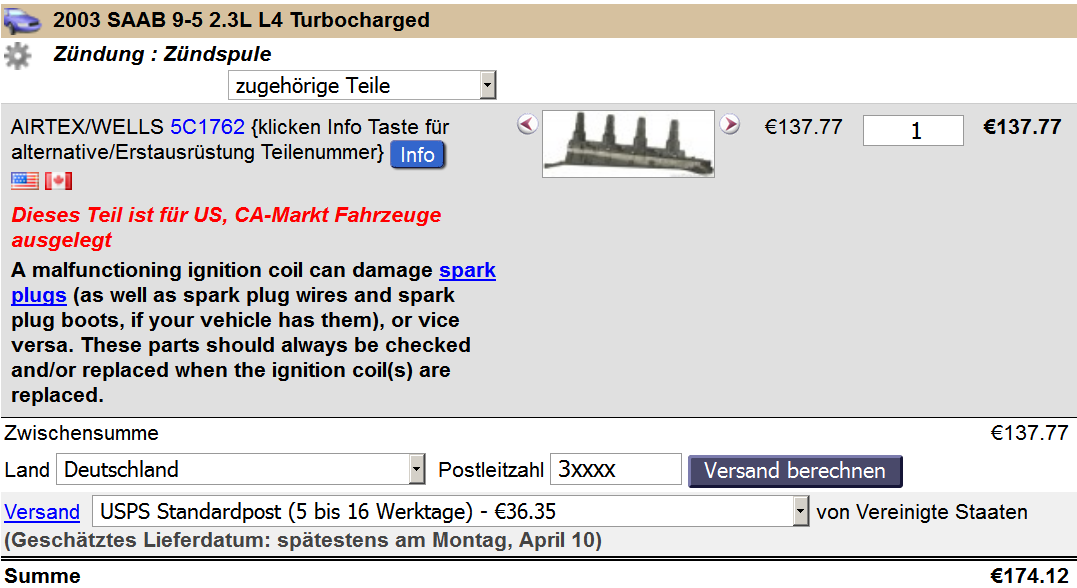Click the United States flag icon
The height and width of the screenshot is (588, 1077).
point(25,181)
